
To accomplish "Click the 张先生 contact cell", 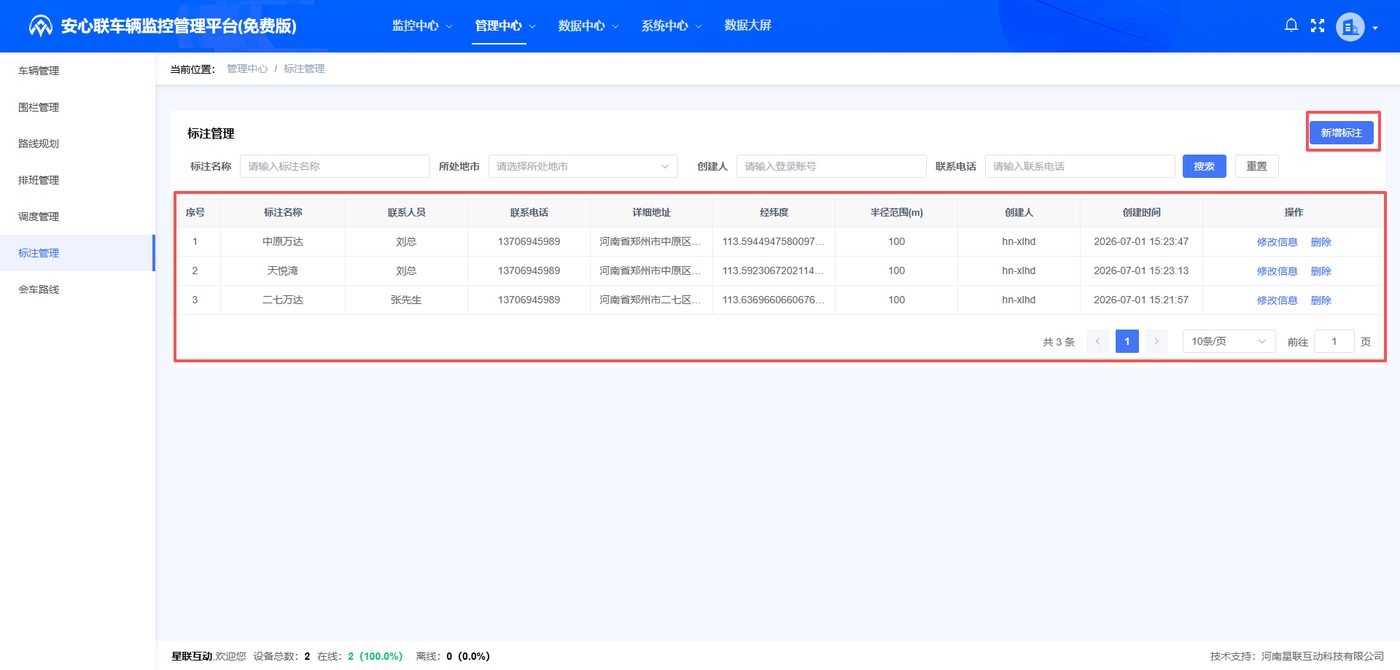I will pos(406,300).
